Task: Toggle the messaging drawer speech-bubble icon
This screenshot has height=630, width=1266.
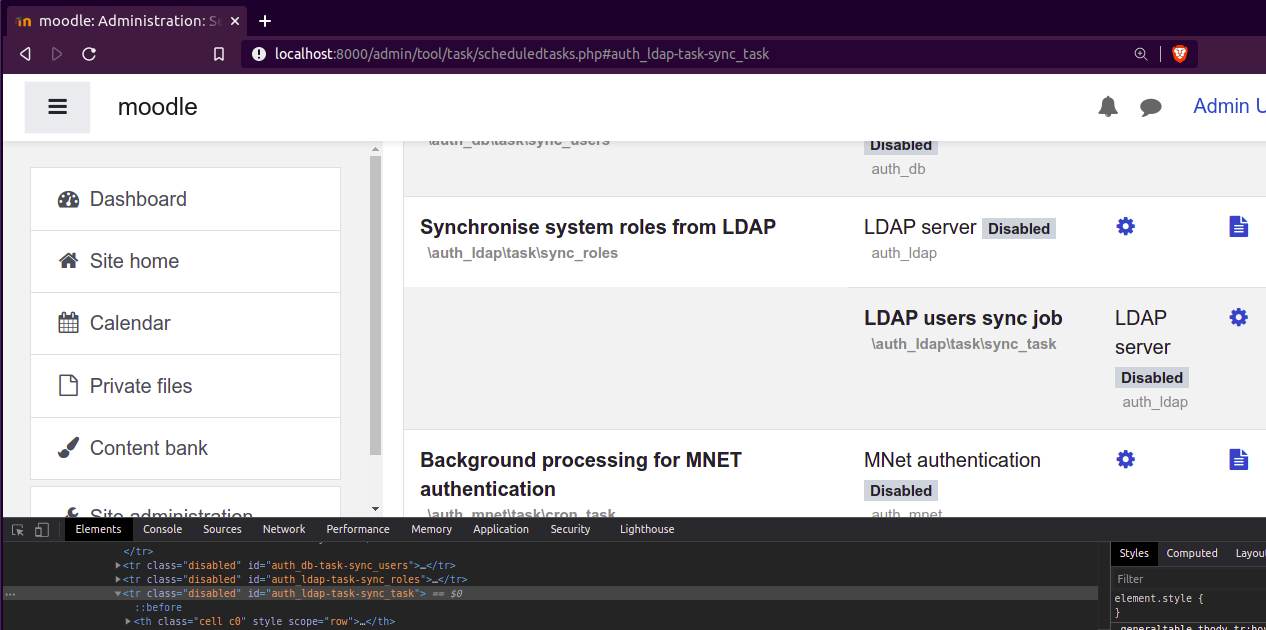Action: pos(1151,107)
